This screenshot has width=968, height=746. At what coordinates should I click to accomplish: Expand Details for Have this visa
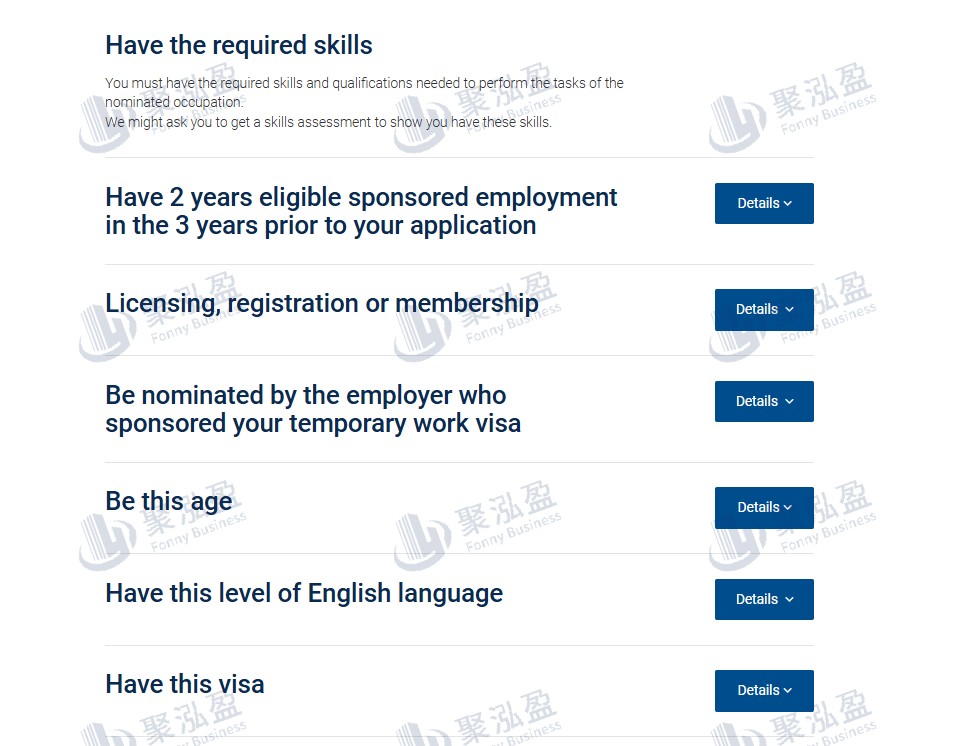764,690
